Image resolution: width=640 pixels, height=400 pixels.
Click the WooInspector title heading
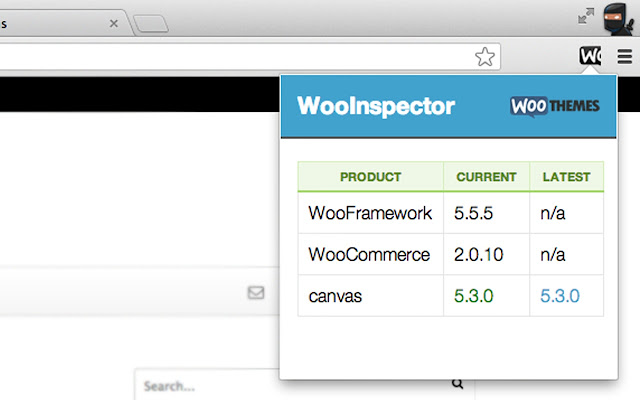coord(376,106)
